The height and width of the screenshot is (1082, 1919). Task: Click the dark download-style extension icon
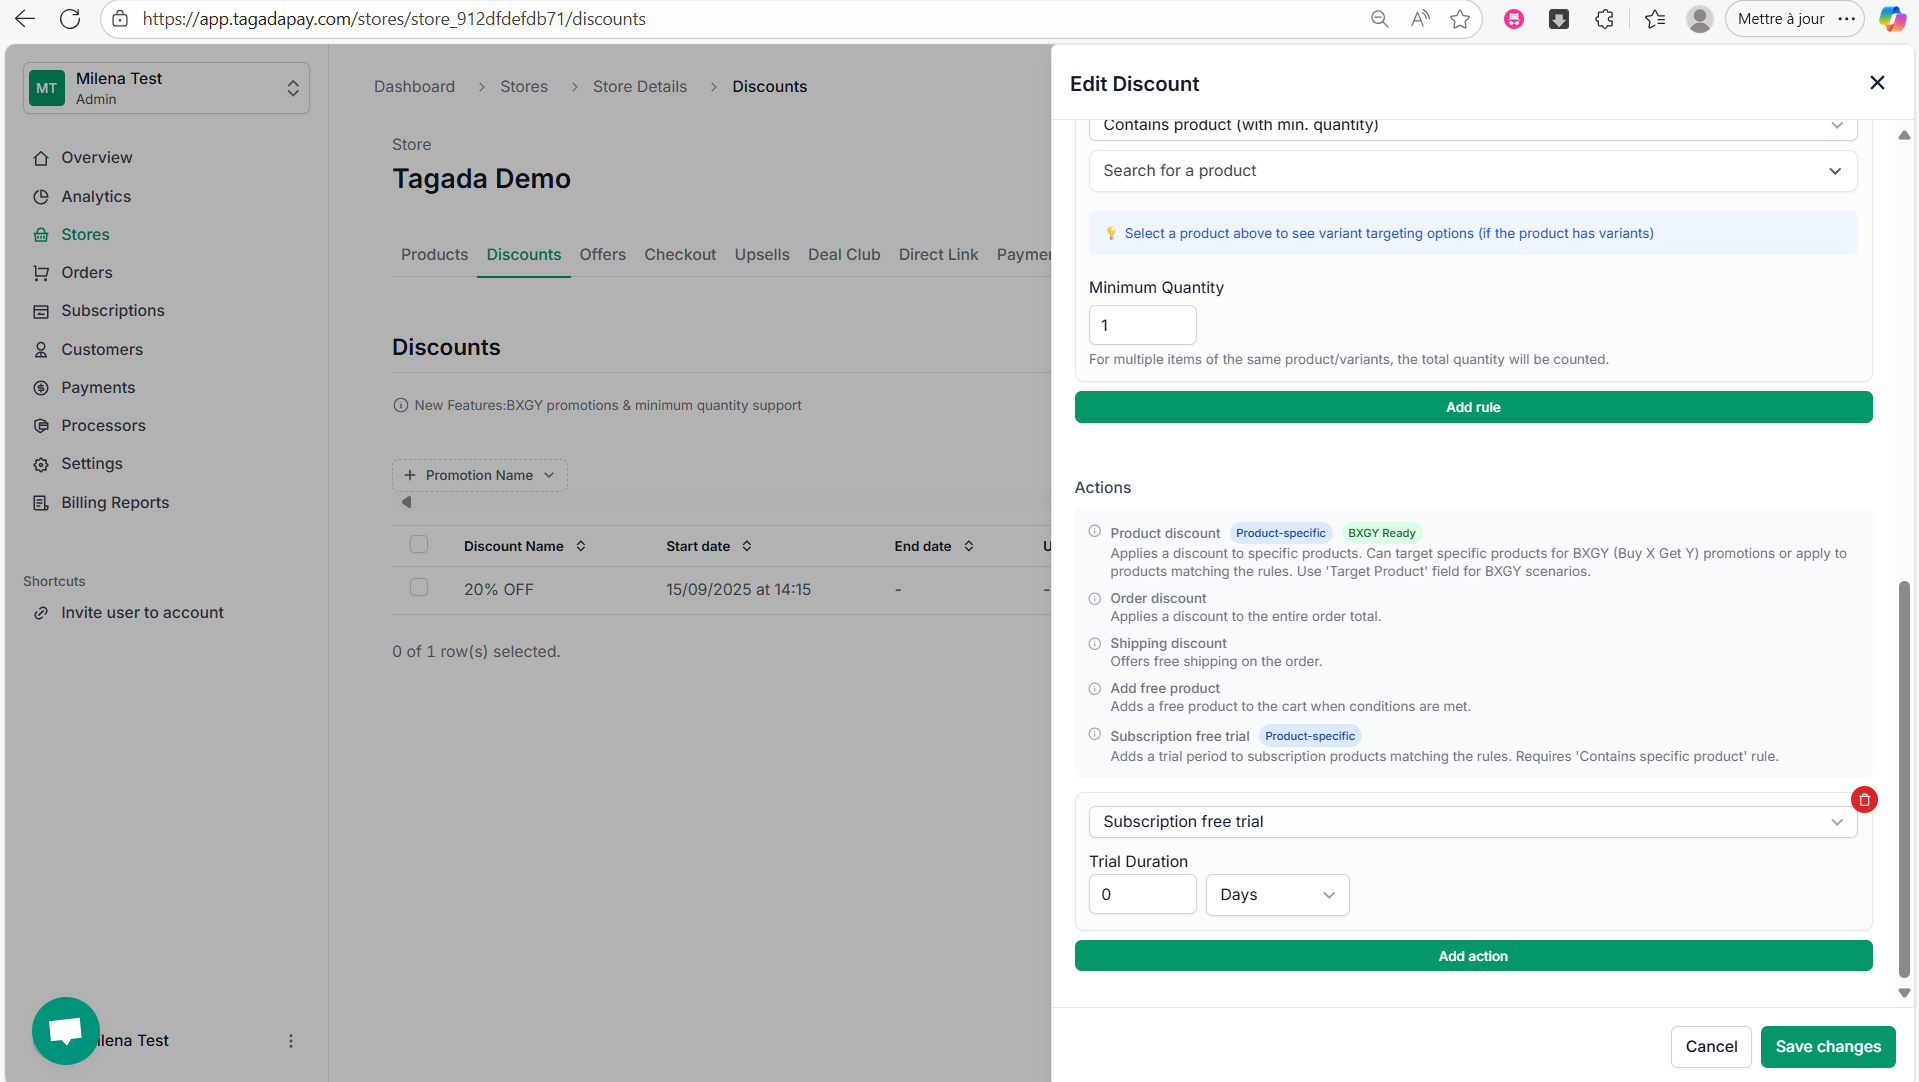[x=1559, y=19]
